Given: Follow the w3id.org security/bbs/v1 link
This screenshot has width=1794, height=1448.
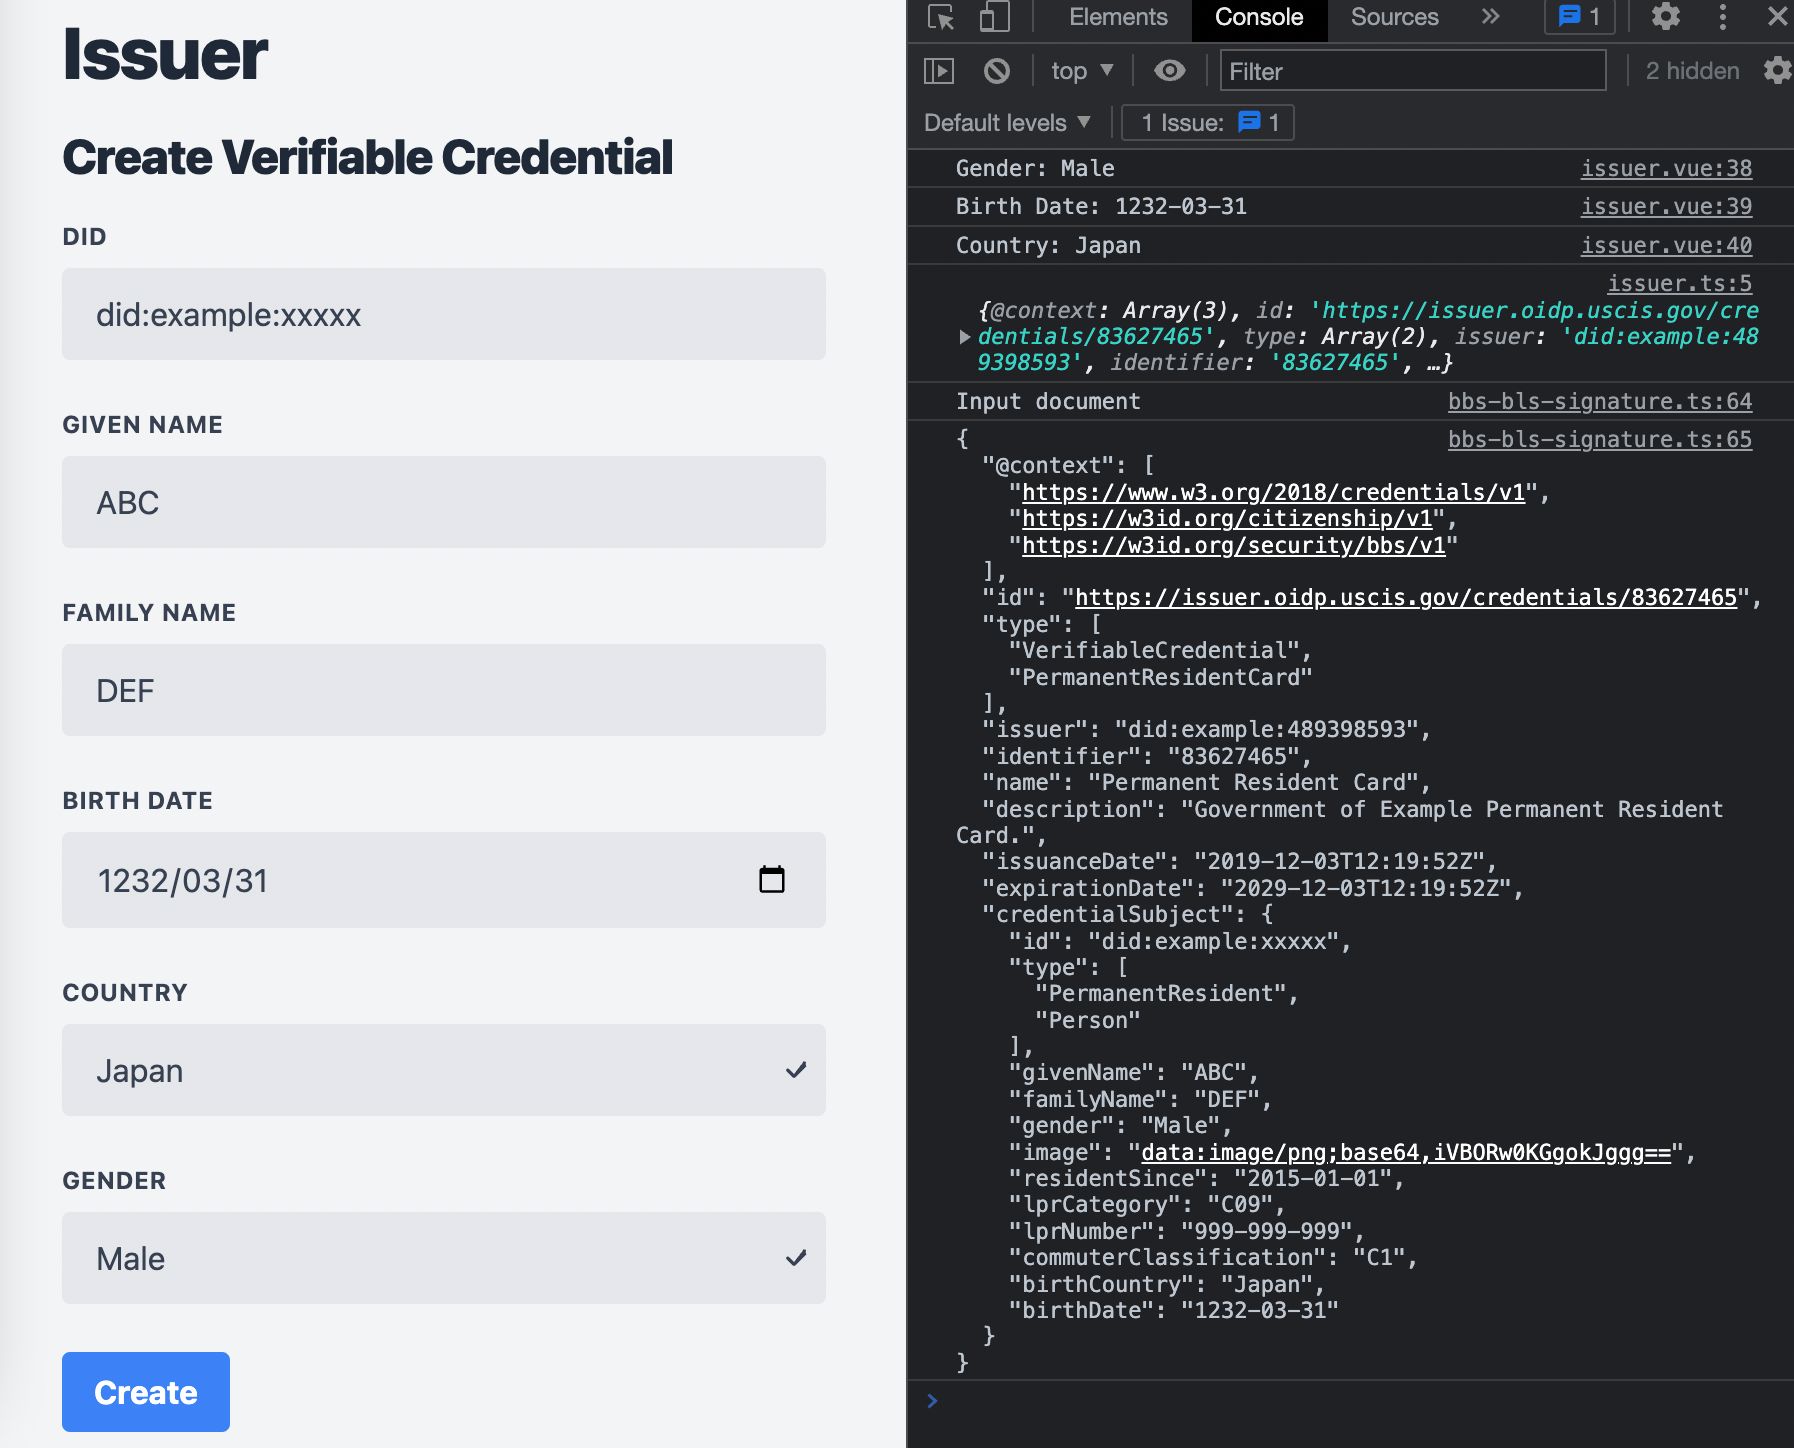Looking at the screenshot, I should pyautogui.click(x=1234, y=545).
